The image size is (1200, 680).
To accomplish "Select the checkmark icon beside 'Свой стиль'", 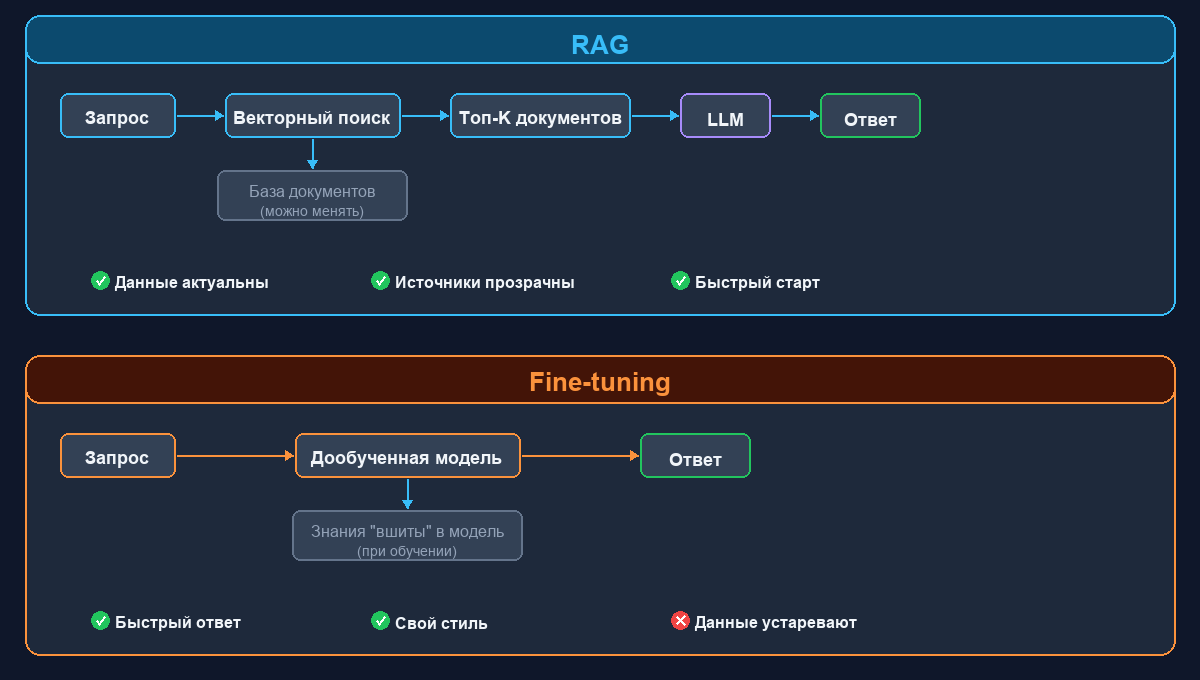I will pos(380,621).
